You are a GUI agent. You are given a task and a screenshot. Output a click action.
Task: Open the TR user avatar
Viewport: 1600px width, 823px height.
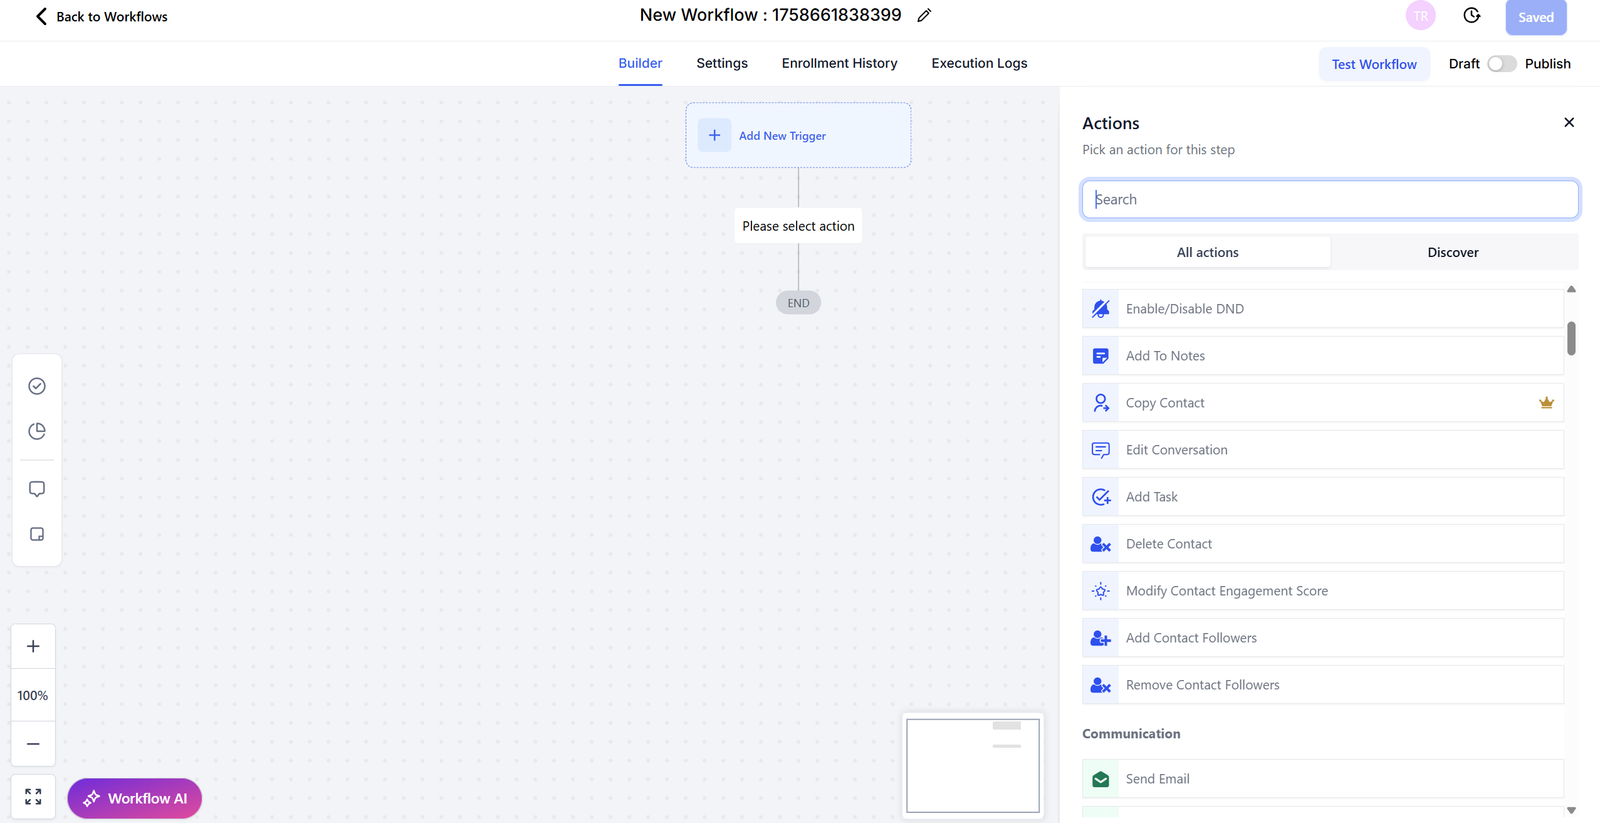click(1420, 16)
